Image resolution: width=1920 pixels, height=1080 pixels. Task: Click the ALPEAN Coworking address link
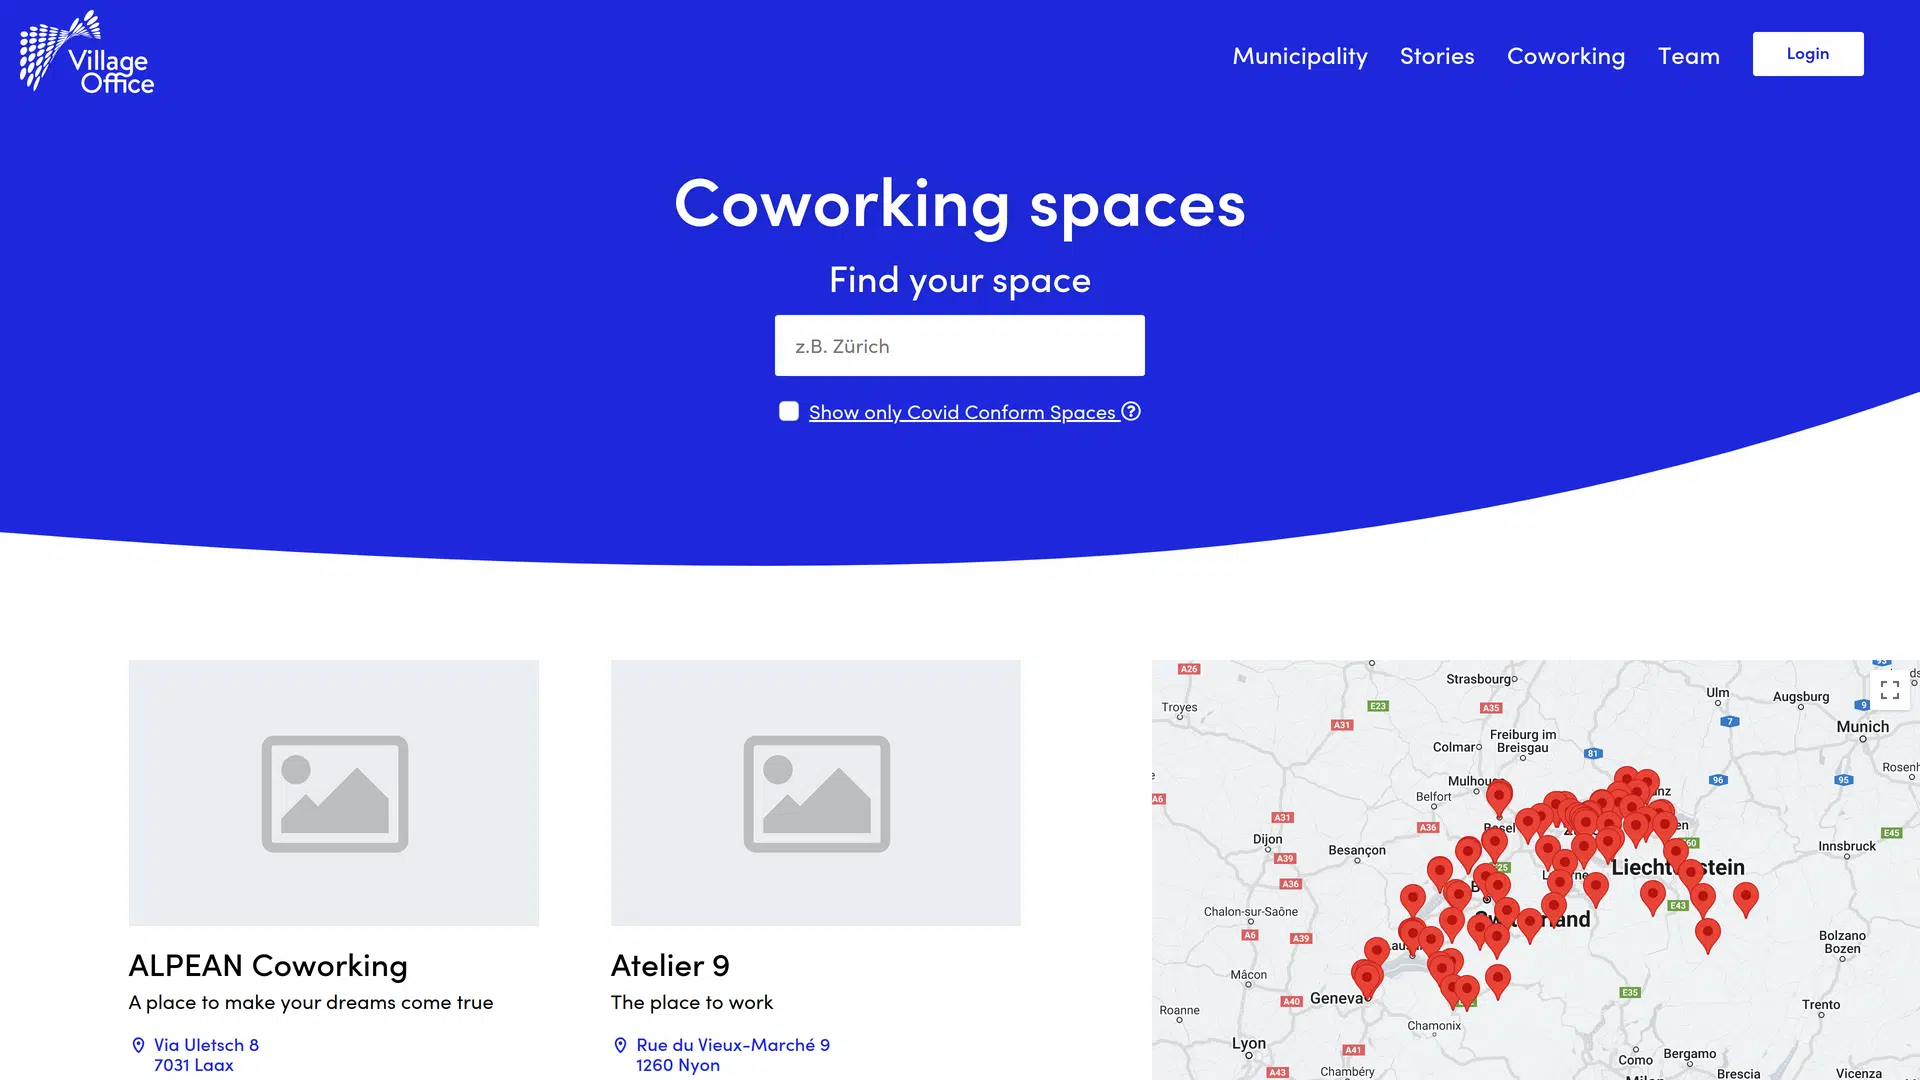tap(206, 1054)
